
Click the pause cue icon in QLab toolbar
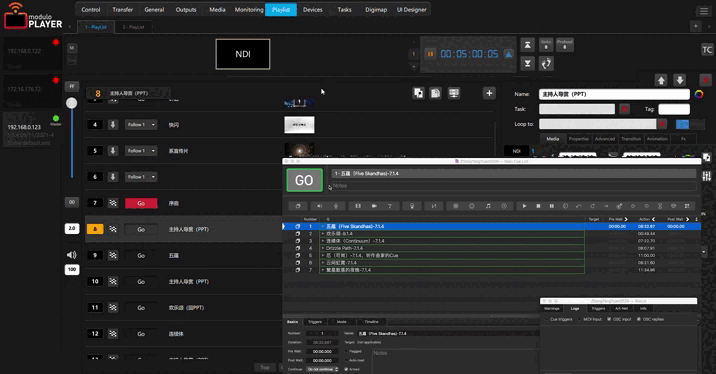point(552,206)
